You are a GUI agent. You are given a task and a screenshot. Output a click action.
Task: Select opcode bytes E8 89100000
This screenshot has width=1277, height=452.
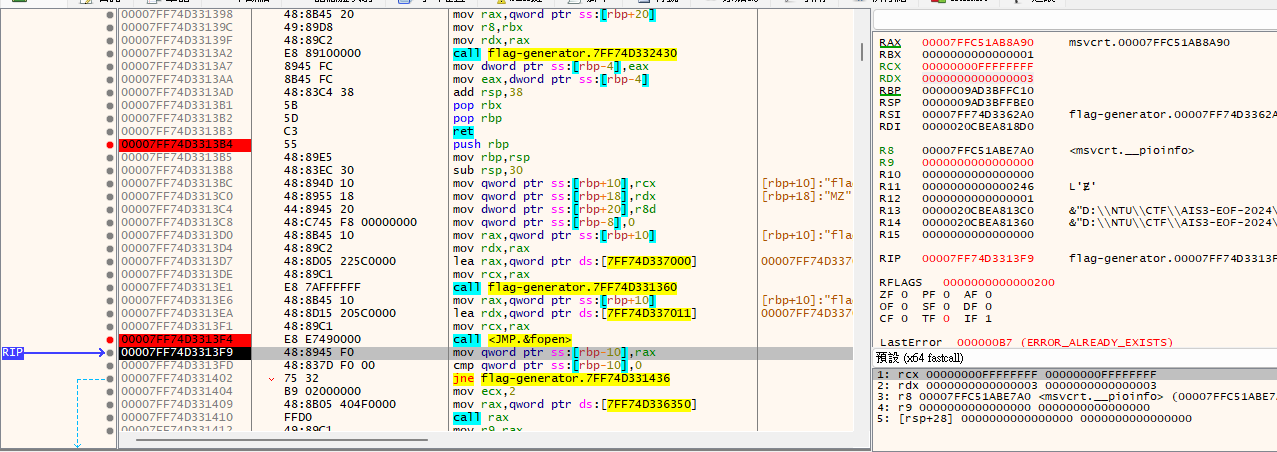coord(320,53)
